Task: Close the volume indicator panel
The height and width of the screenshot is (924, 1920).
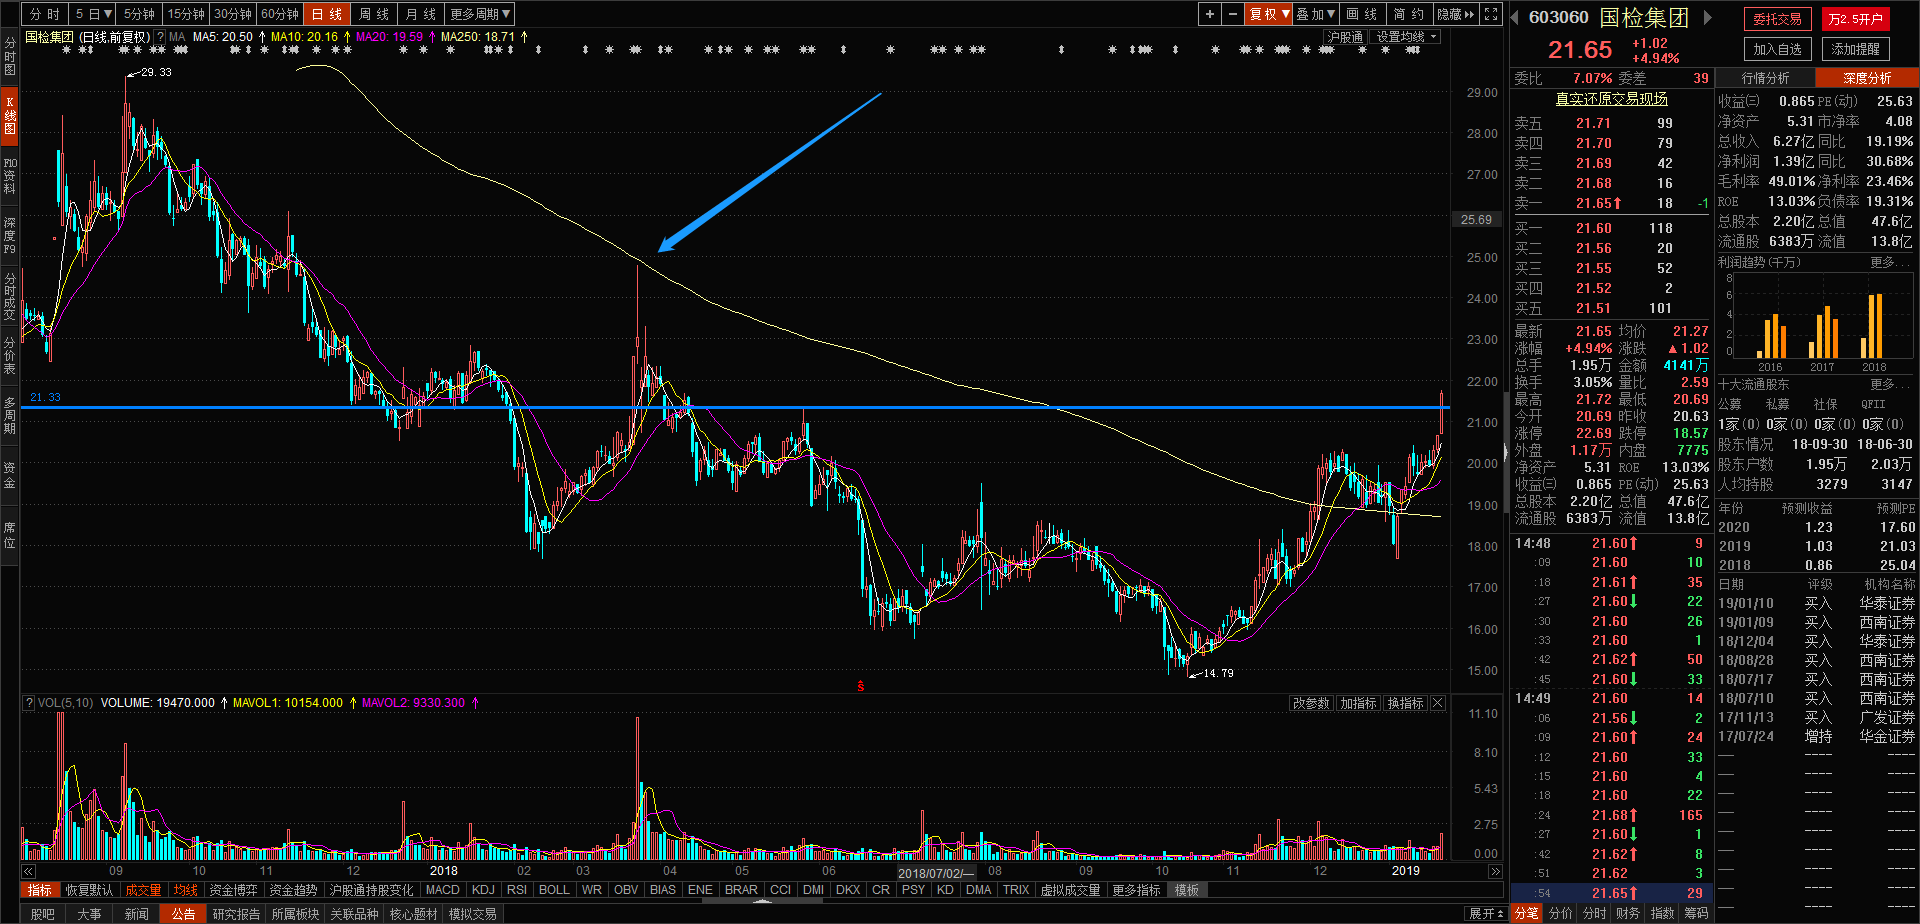Action: 1438,703
